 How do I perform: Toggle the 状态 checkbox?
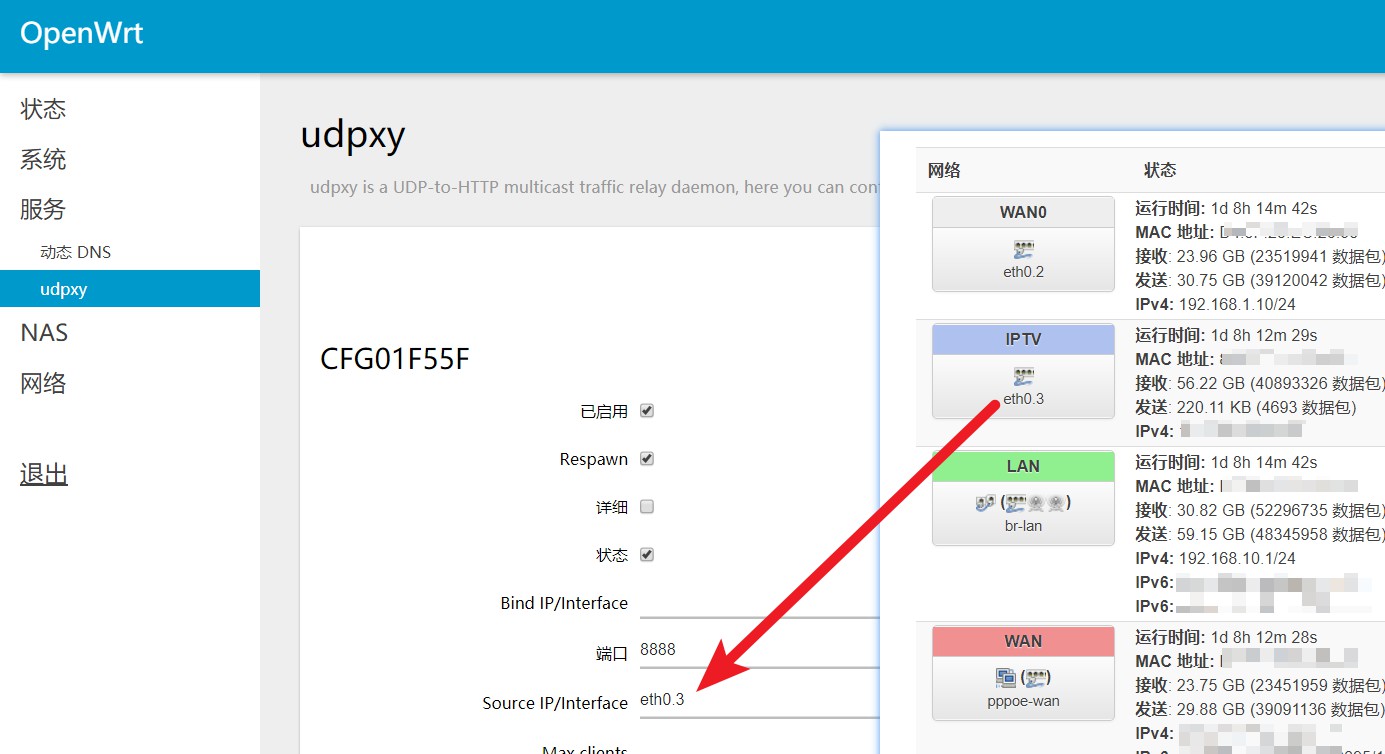tap(647, 555)
